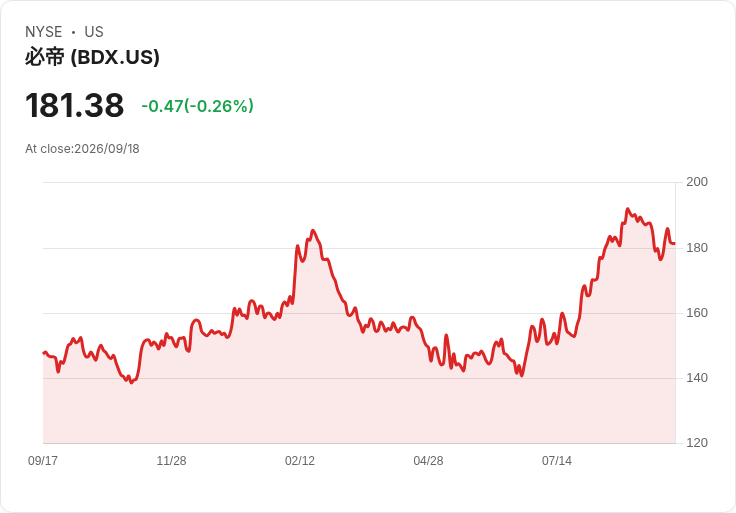
Task: Click the lowest dip near chart start
Action: [x=131, y=382]
